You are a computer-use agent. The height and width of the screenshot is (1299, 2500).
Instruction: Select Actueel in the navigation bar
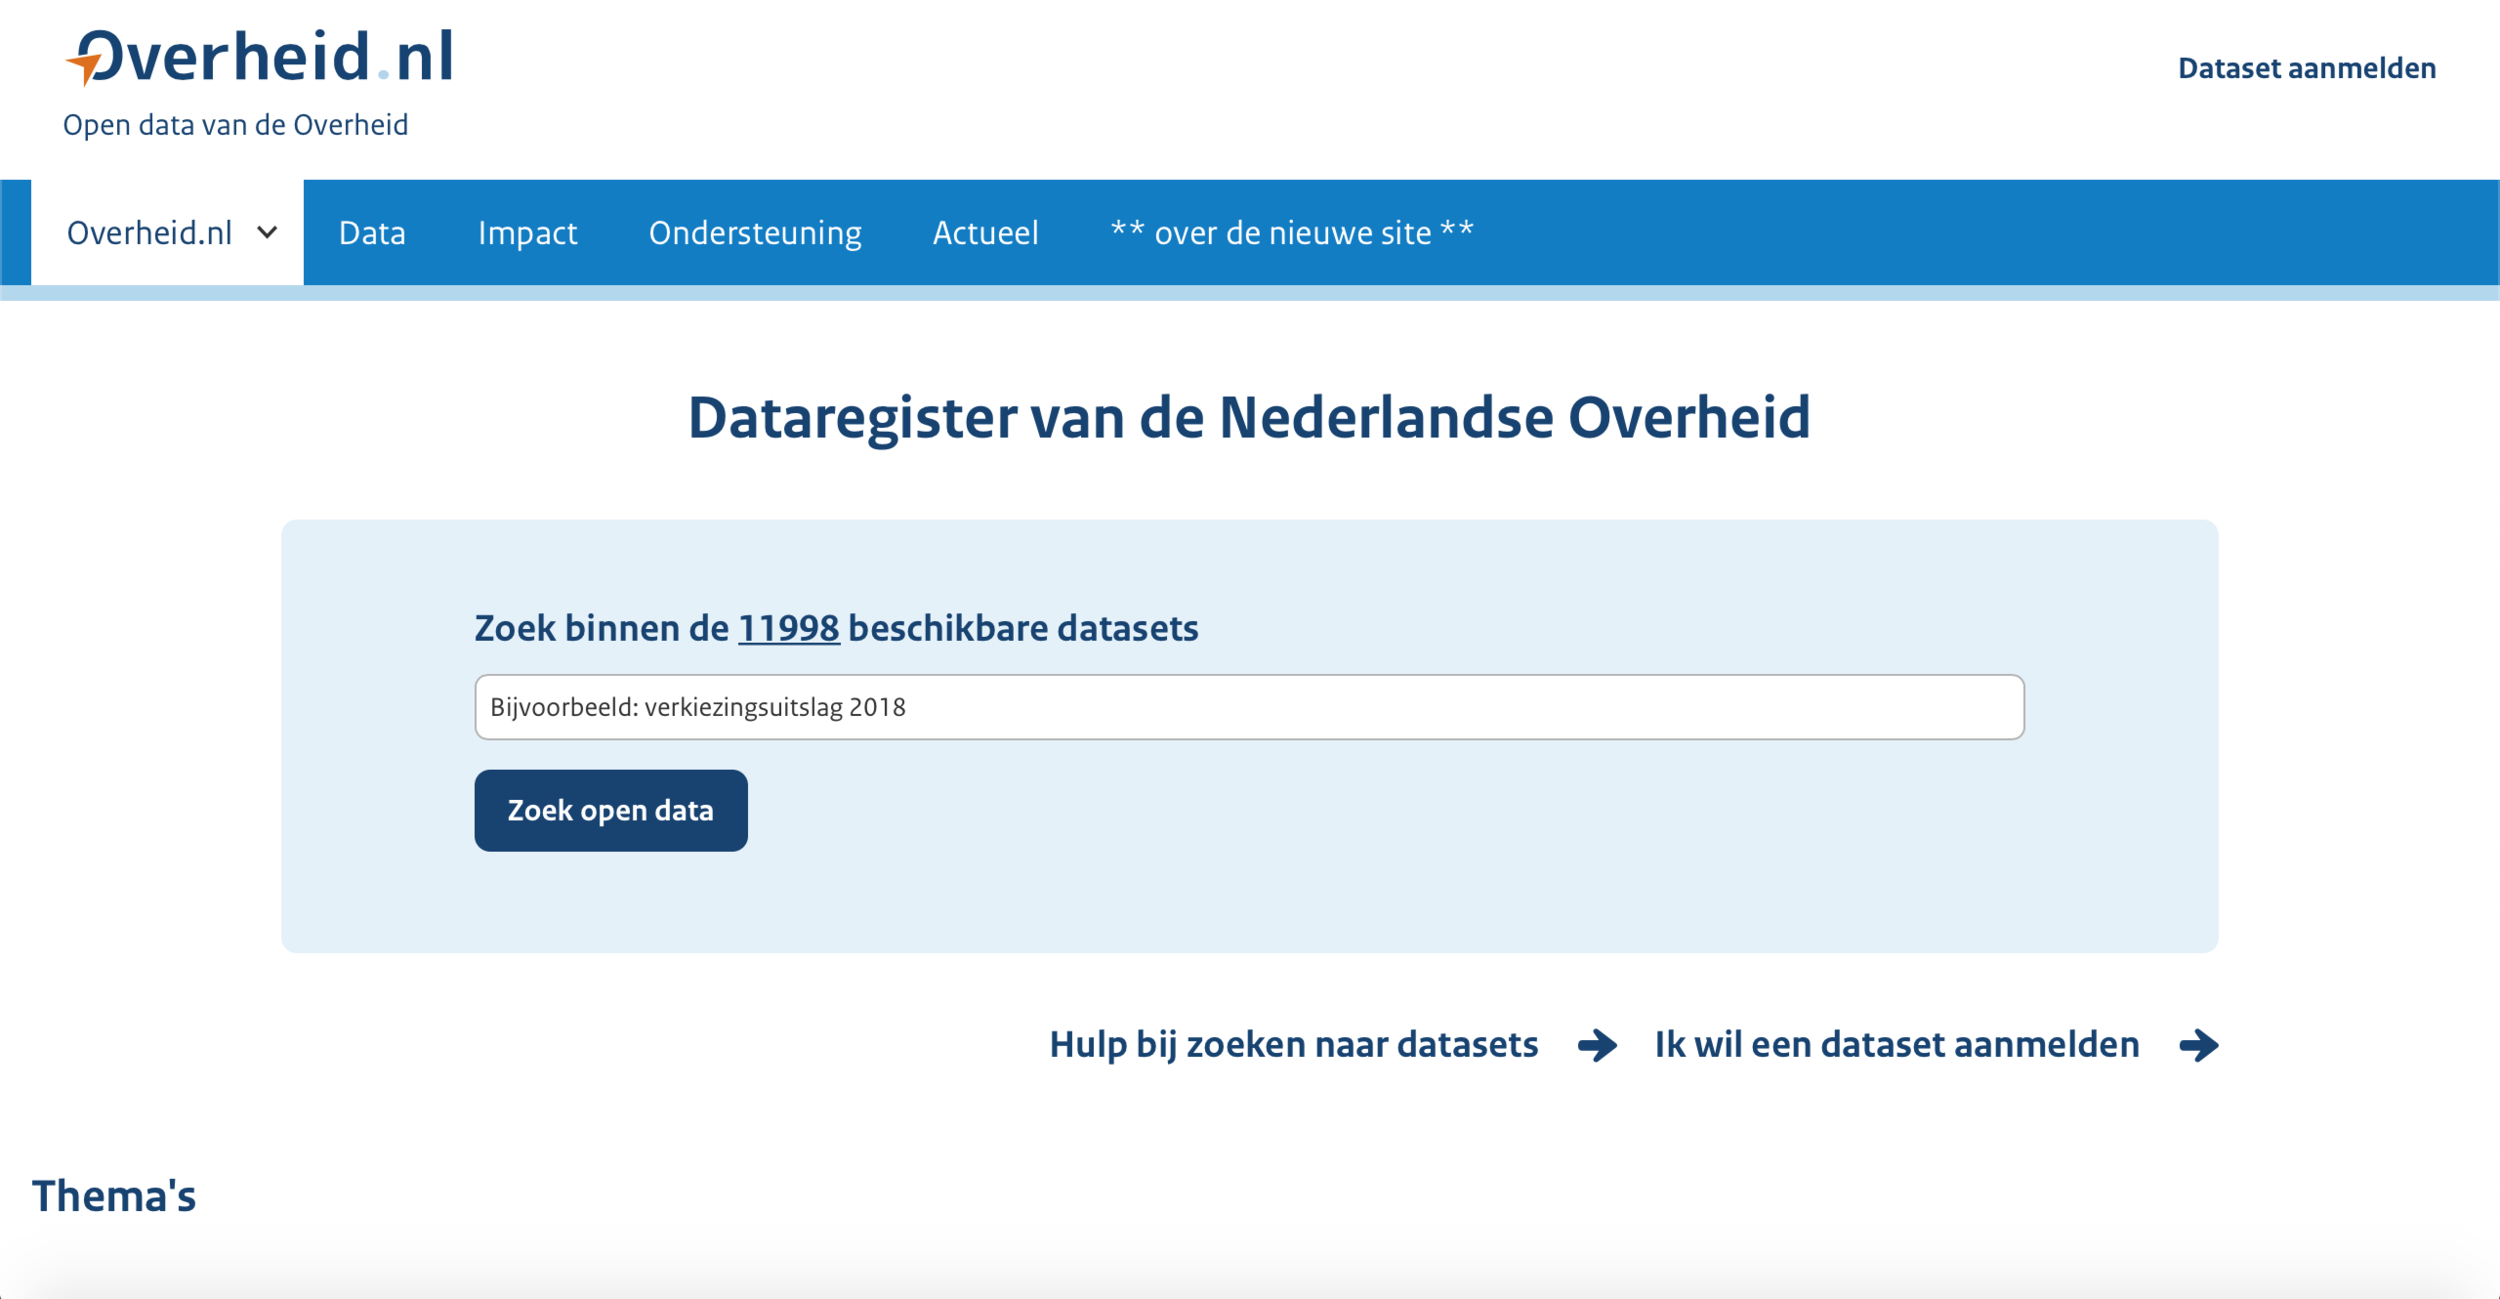985,233
